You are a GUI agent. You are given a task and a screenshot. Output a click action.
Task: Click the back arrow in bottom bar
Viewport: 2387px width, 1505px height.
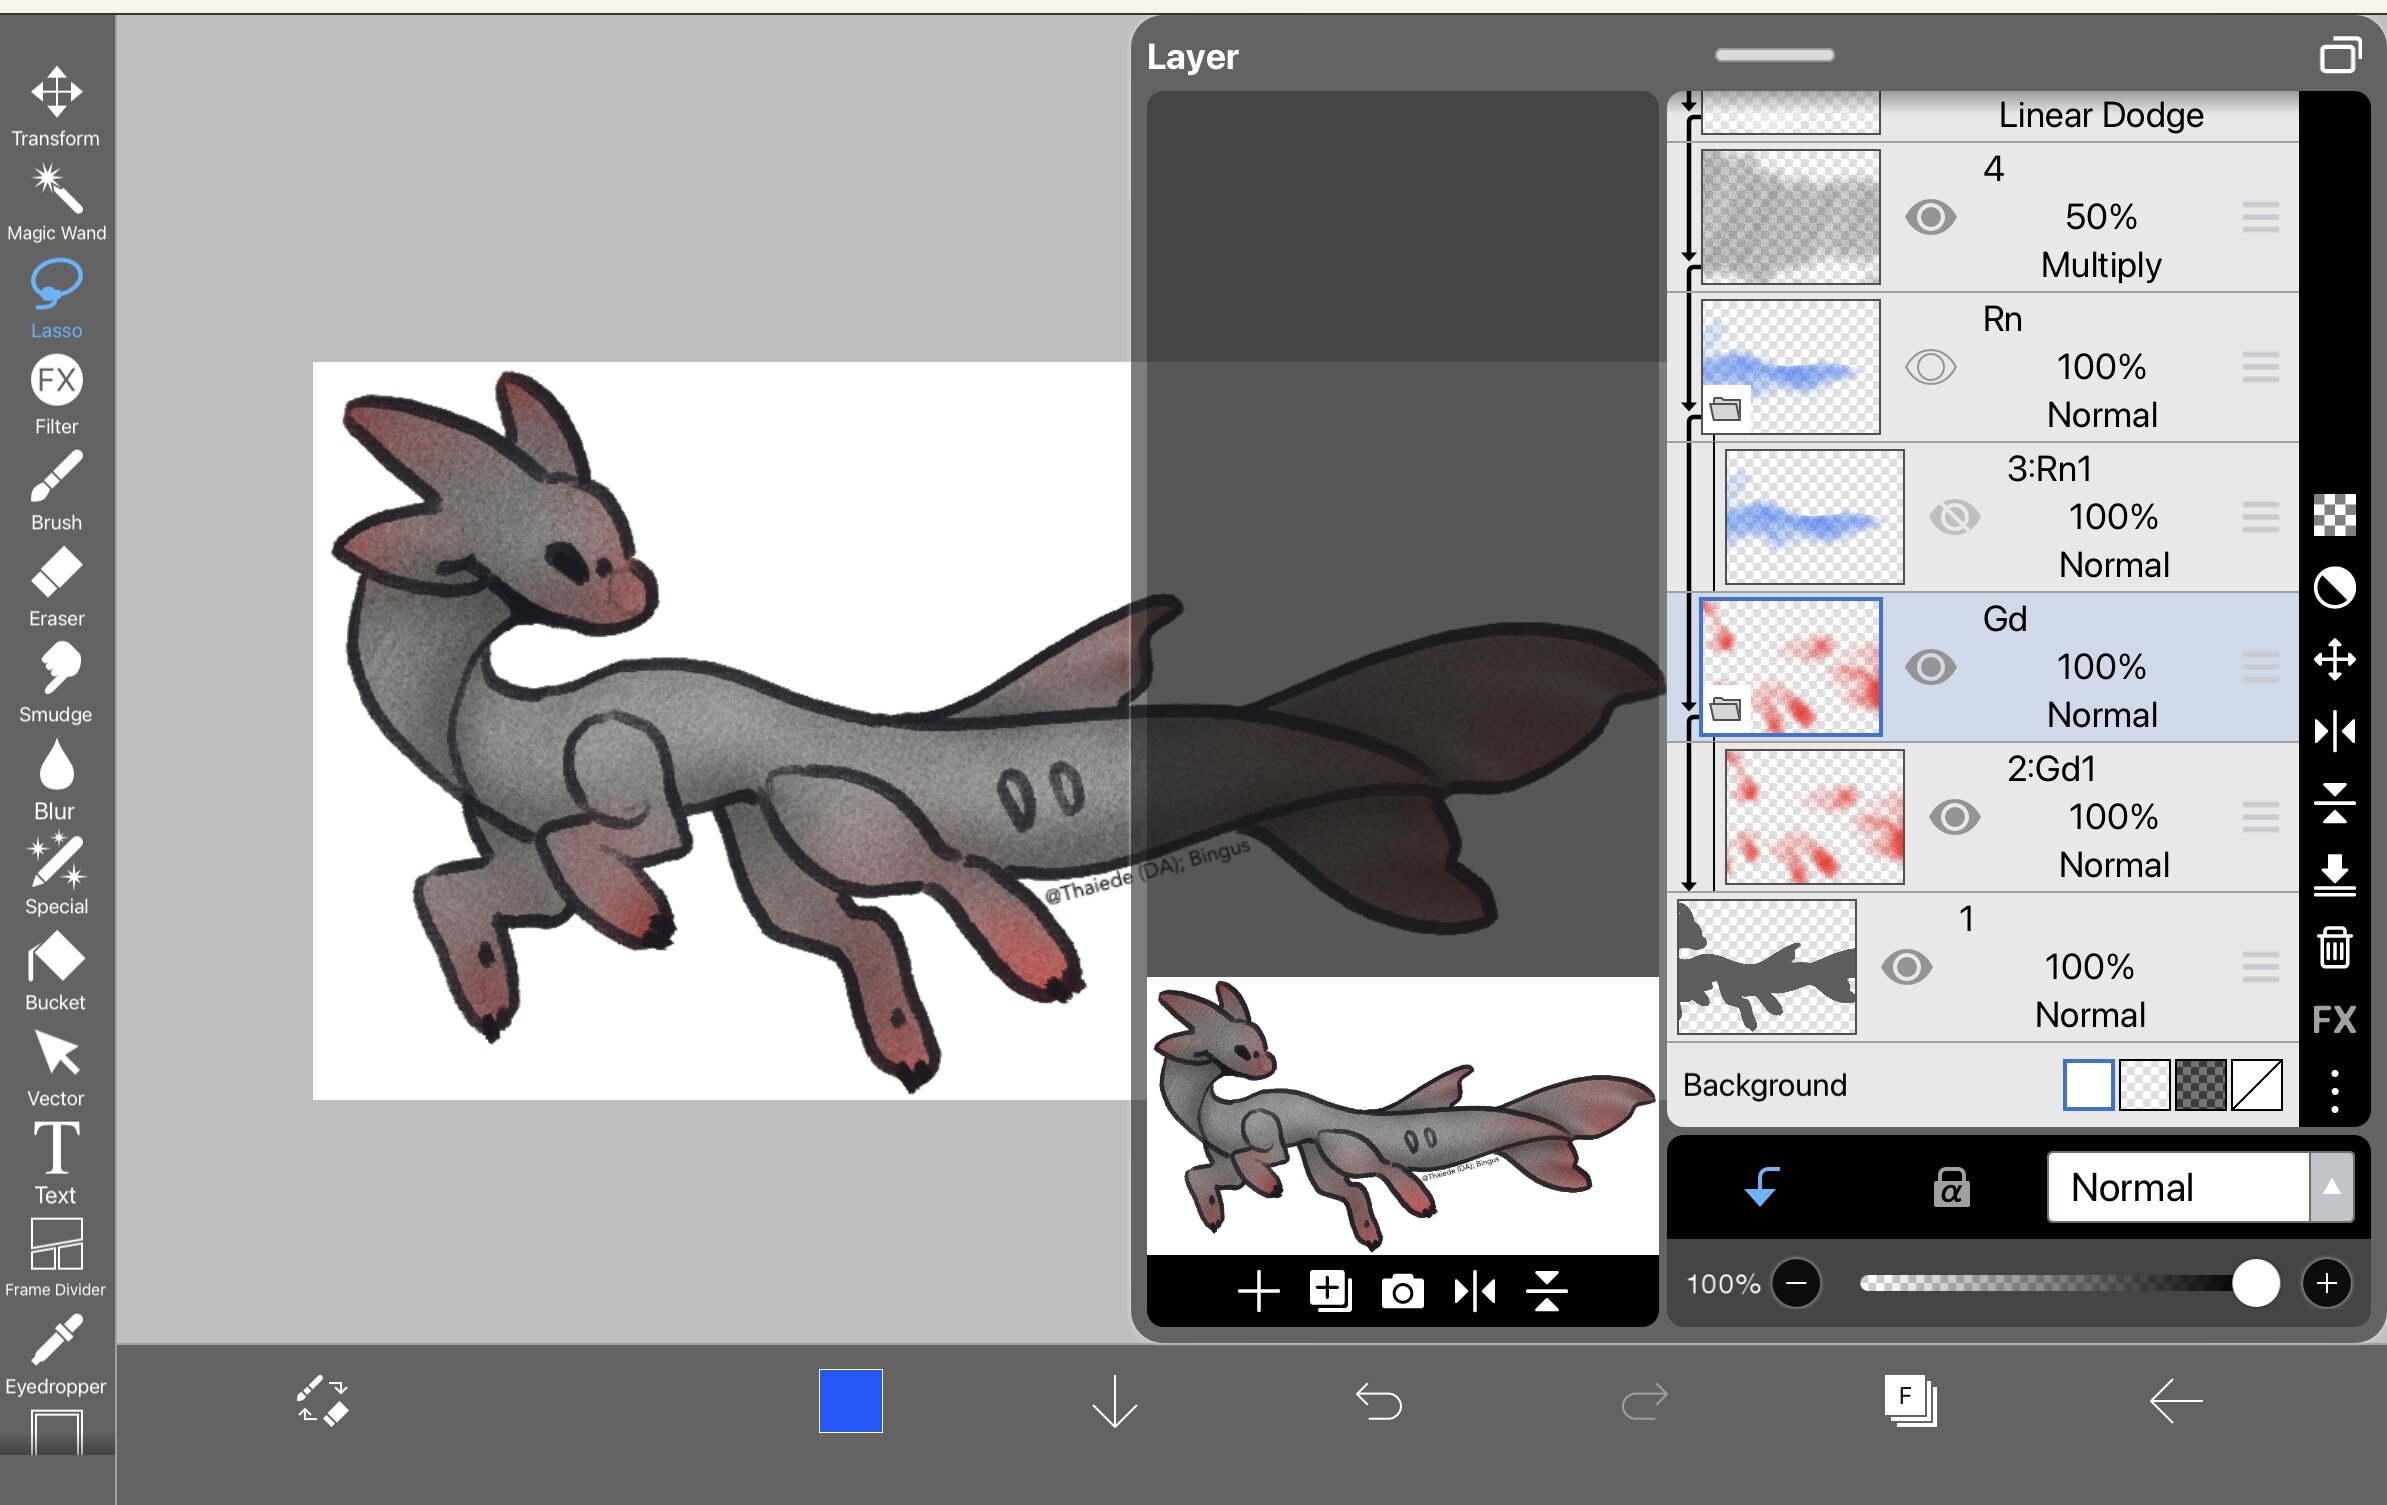pos(2176,1401)
